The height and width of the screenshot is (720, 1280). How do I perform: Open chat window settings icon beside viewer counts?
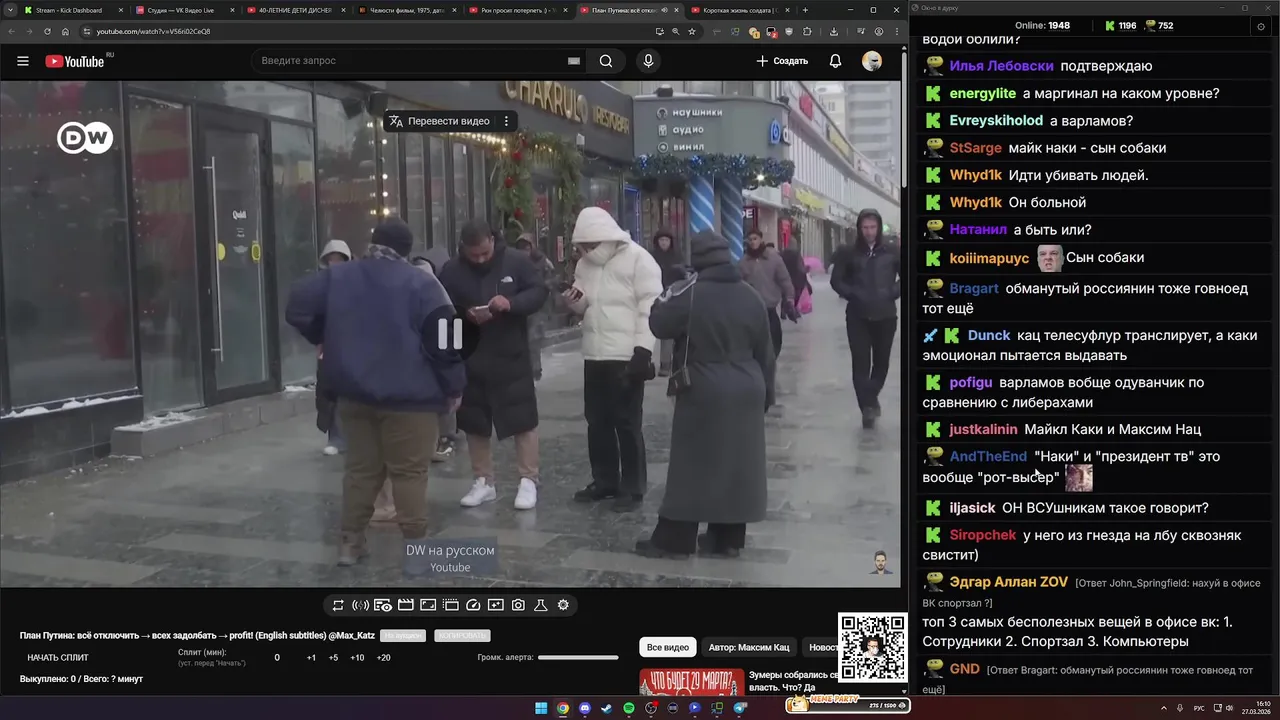pyautogui.click(x=1260, y=26)
